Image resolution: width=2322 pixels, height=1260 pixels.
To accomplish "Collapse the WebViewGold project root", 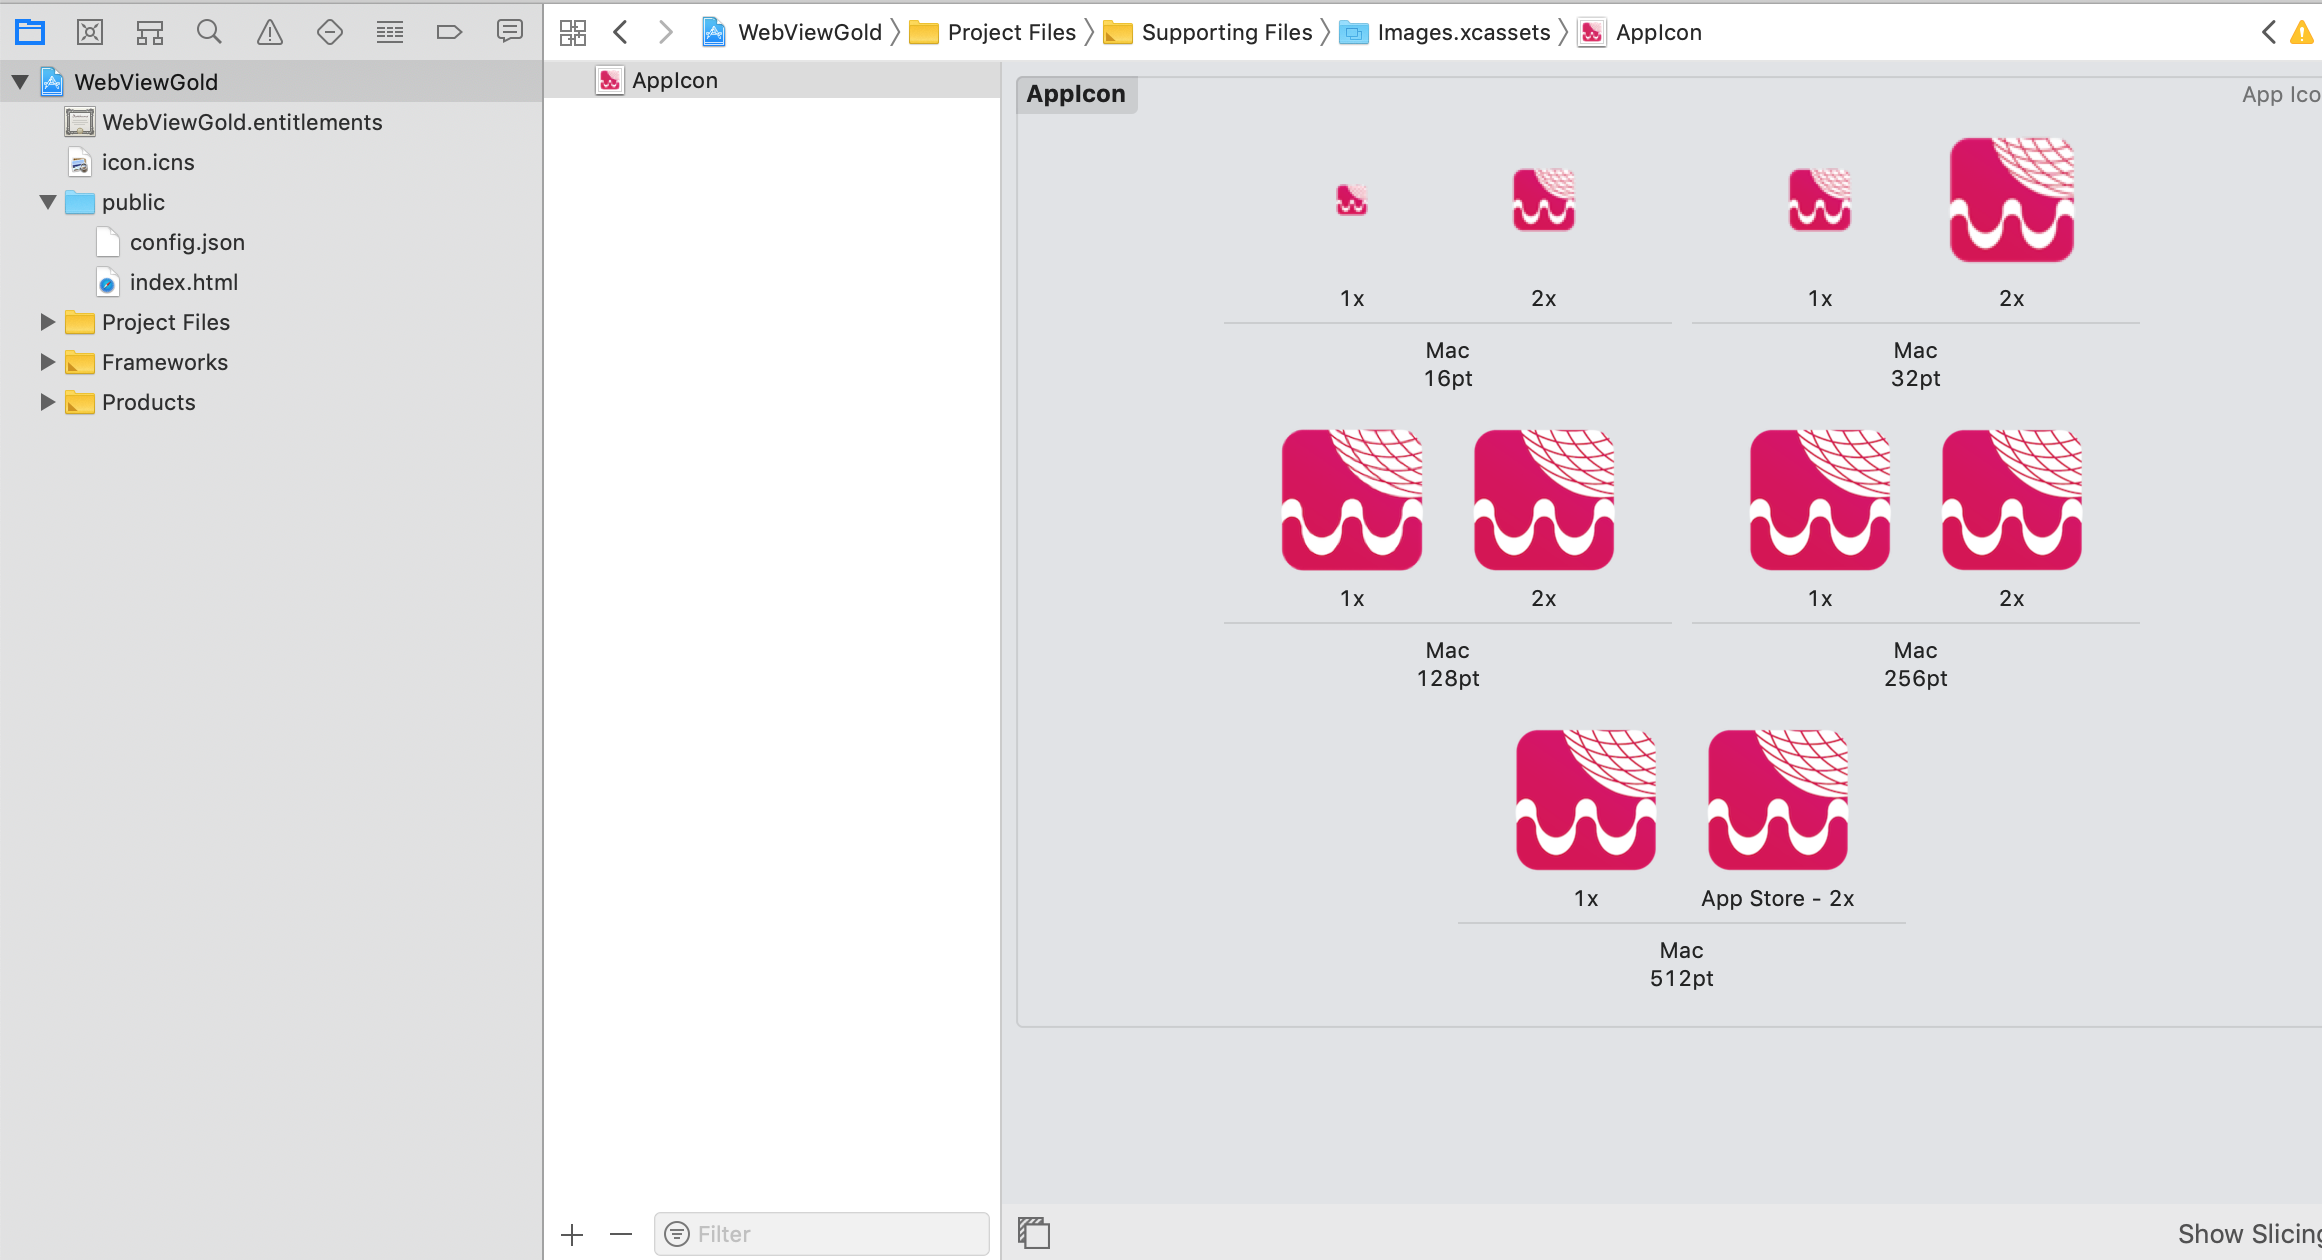I will 20,82.
